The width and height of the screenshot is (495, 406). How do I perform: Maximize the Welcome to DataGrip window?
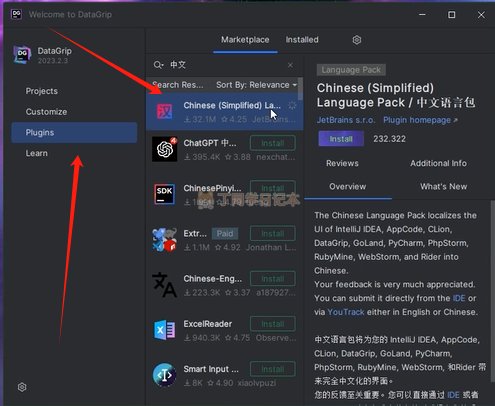451,15
